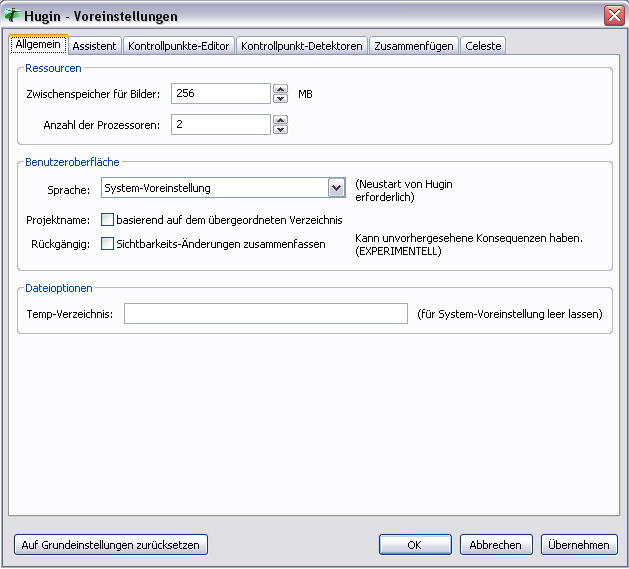Select the Allgemein tab

coord(39,45)
